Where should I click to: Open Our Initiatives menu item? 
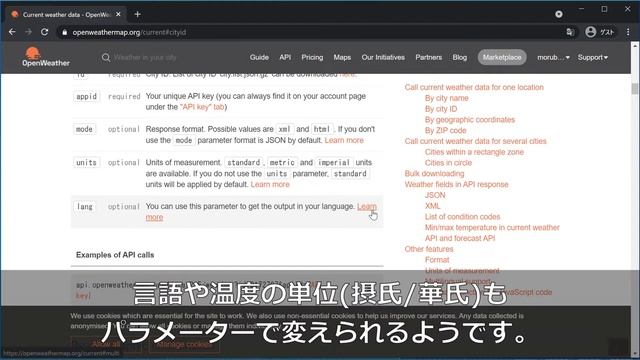383,58
